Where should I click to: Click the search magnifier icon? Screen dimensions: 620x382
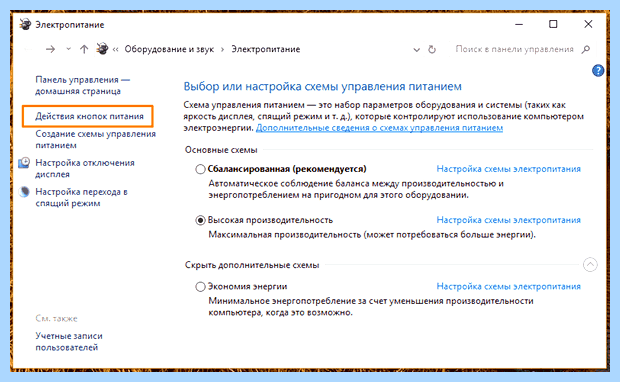586,49
